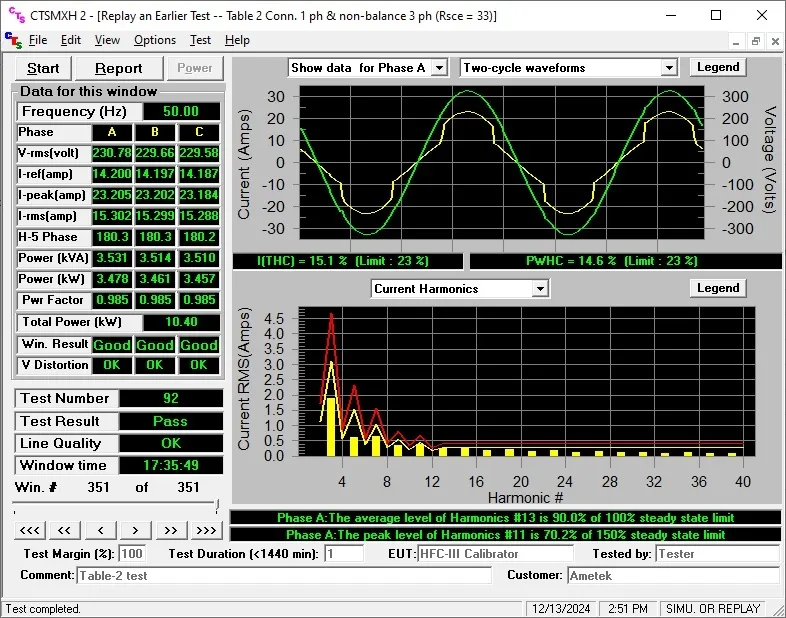
Task: Show the waveform chart Legend
Action: tap(718, 67)
